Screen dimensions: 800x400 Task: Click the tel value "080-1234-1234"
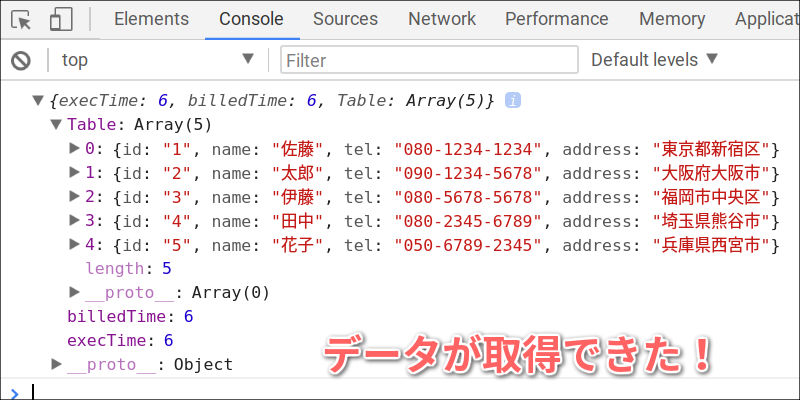coord(467,149)
